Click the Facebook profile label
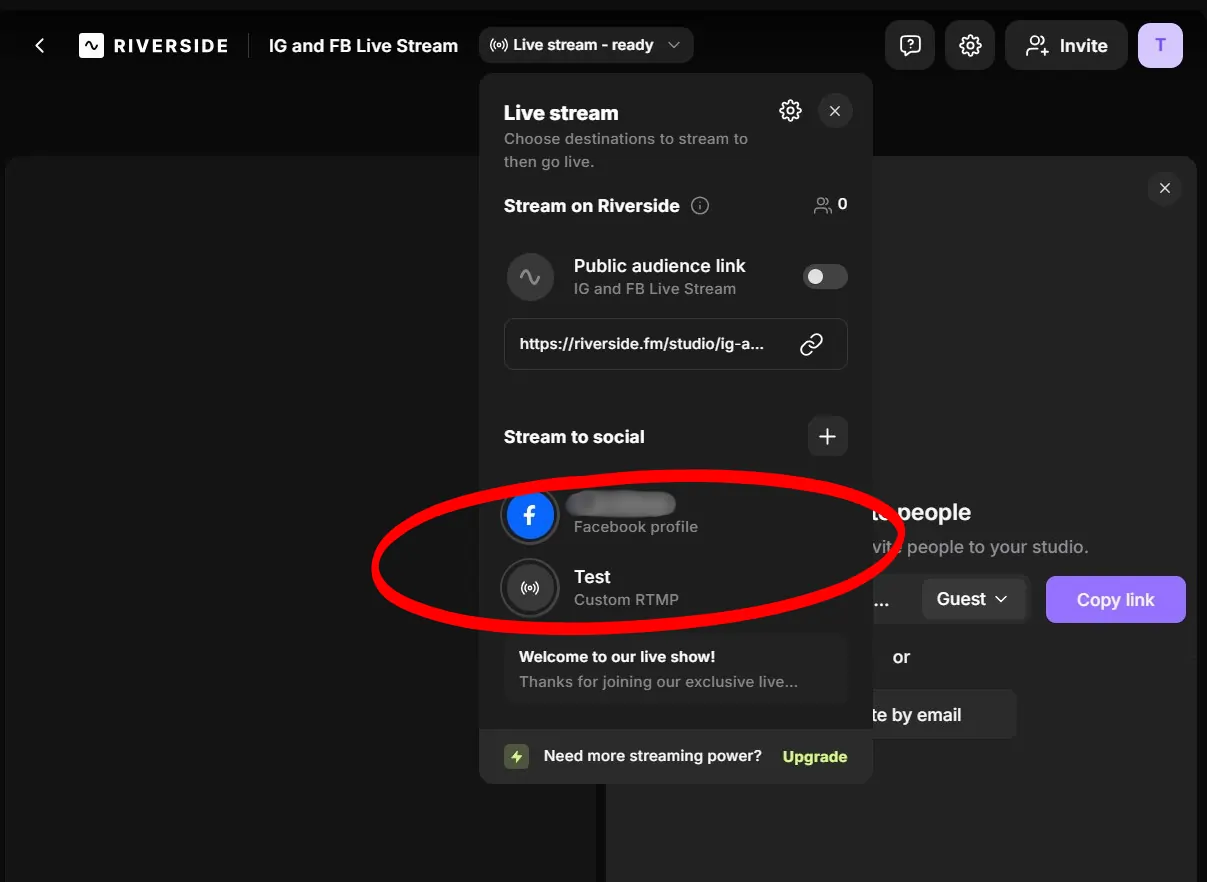This screenshot has height=882, width=1207. coord(636,527)
